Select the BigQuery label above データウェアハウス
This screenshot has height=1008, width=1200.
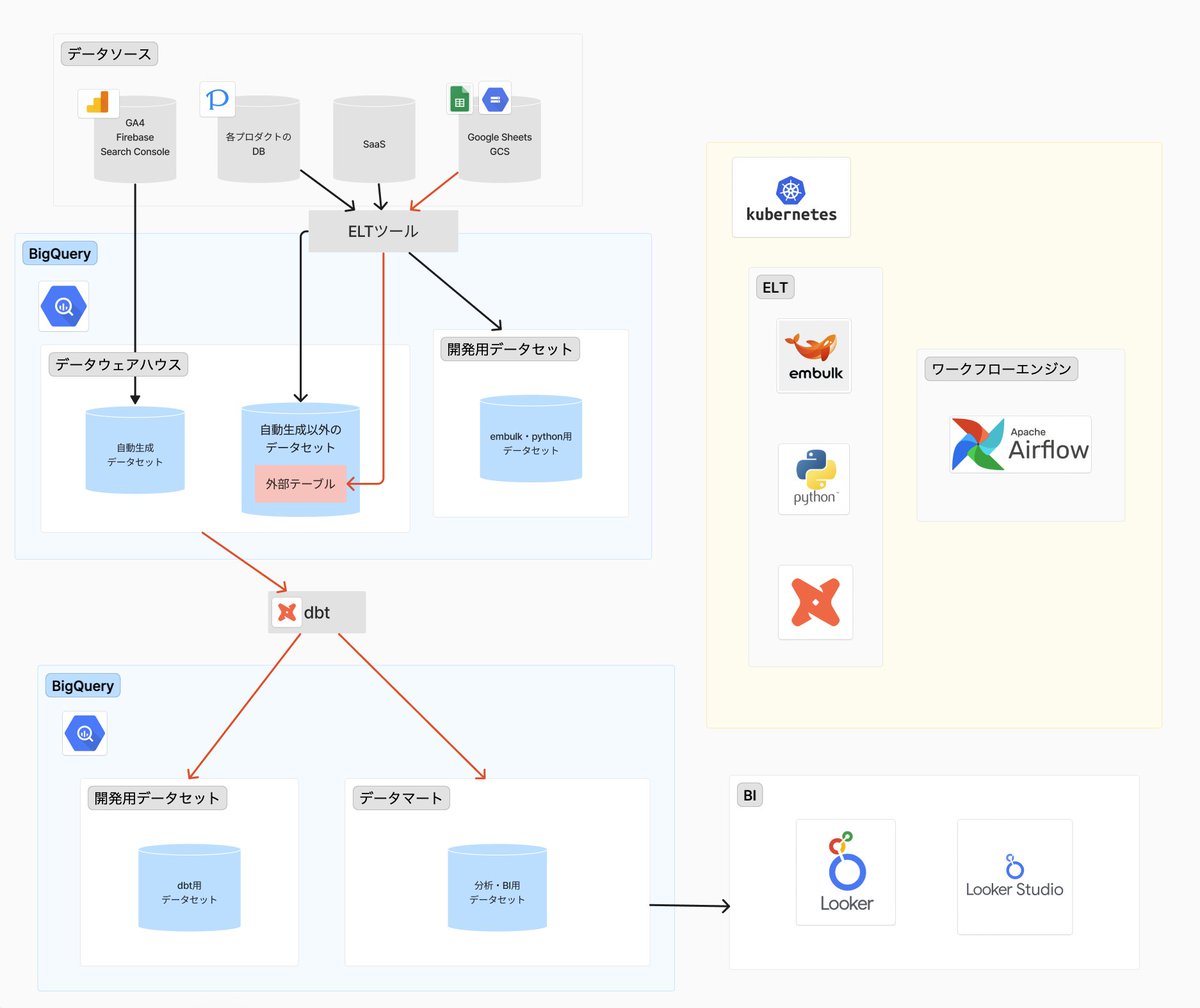[x=58, y=254]
